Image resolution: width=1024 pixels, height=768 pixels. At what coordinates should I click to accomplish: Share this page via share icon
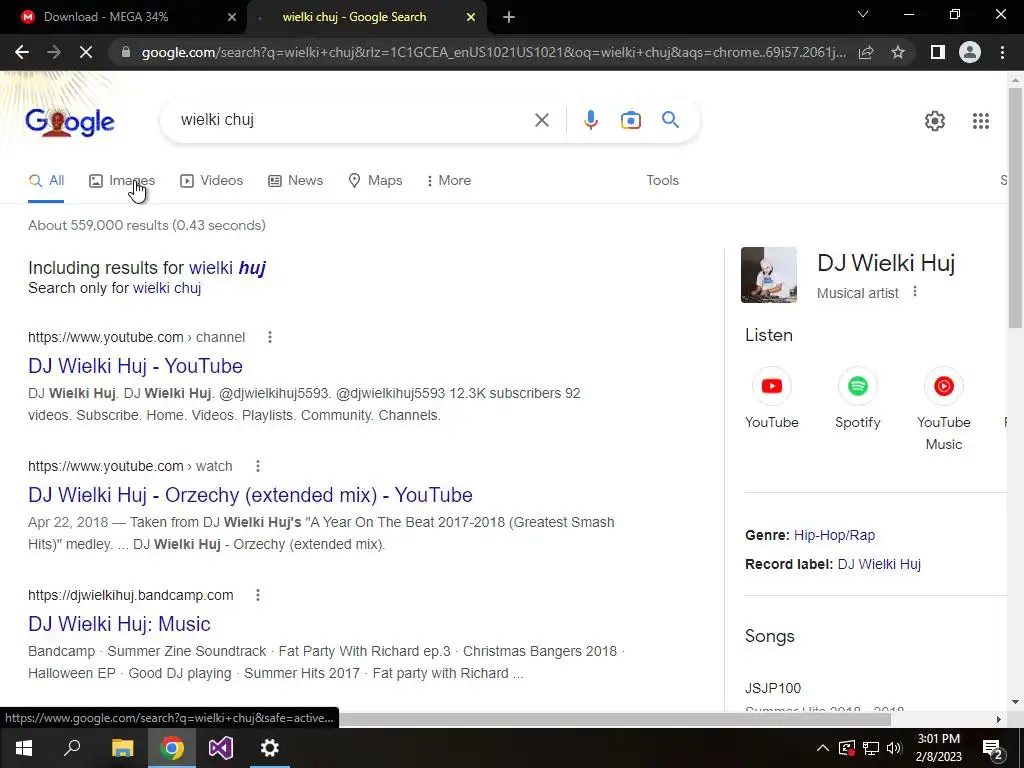866,52
